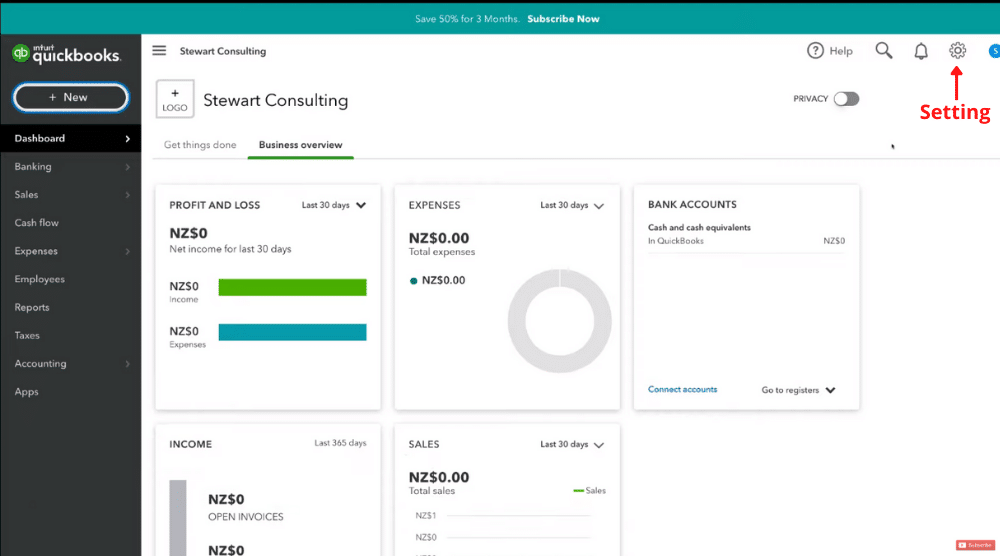Click the Total sales NZ$0.00 amount
This screenshot has height=556, width=1000.
point(439,477)
